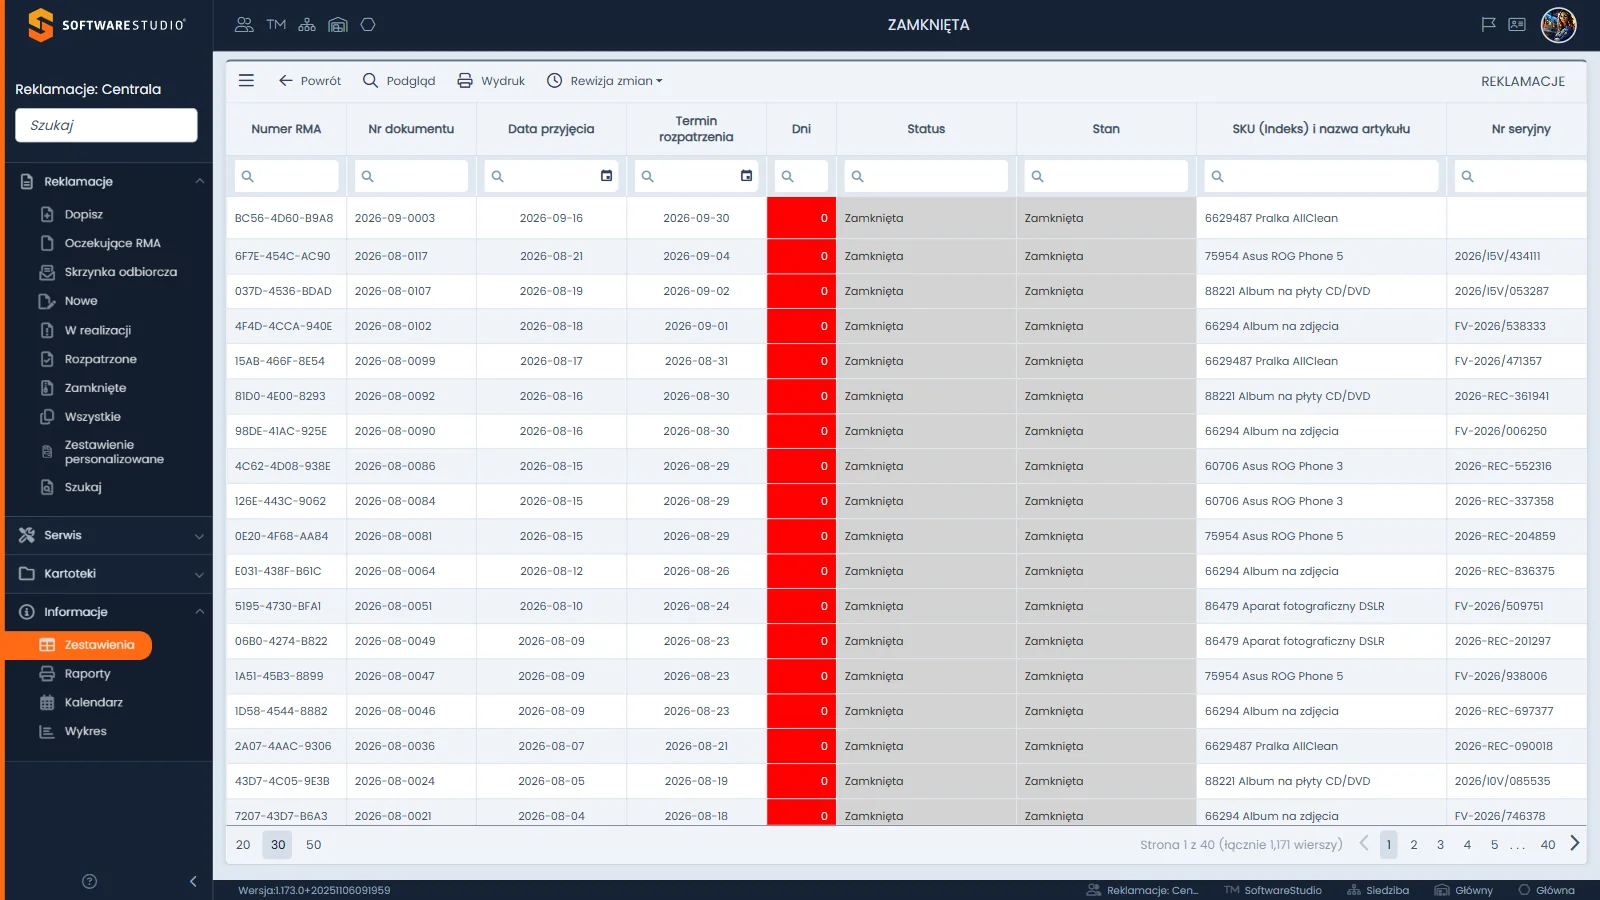Open the calendar picker in Termin rozpatrzenia filter
This screenshot has width=1600, height=900.
746,176
